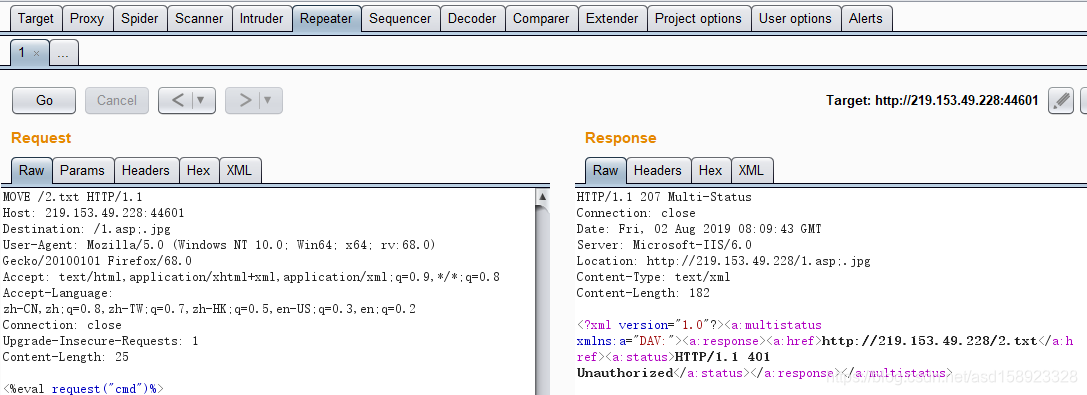Click the Destination header line in the request
The width and height of the screenshot is (1087, 395).
tap(87, 229)
